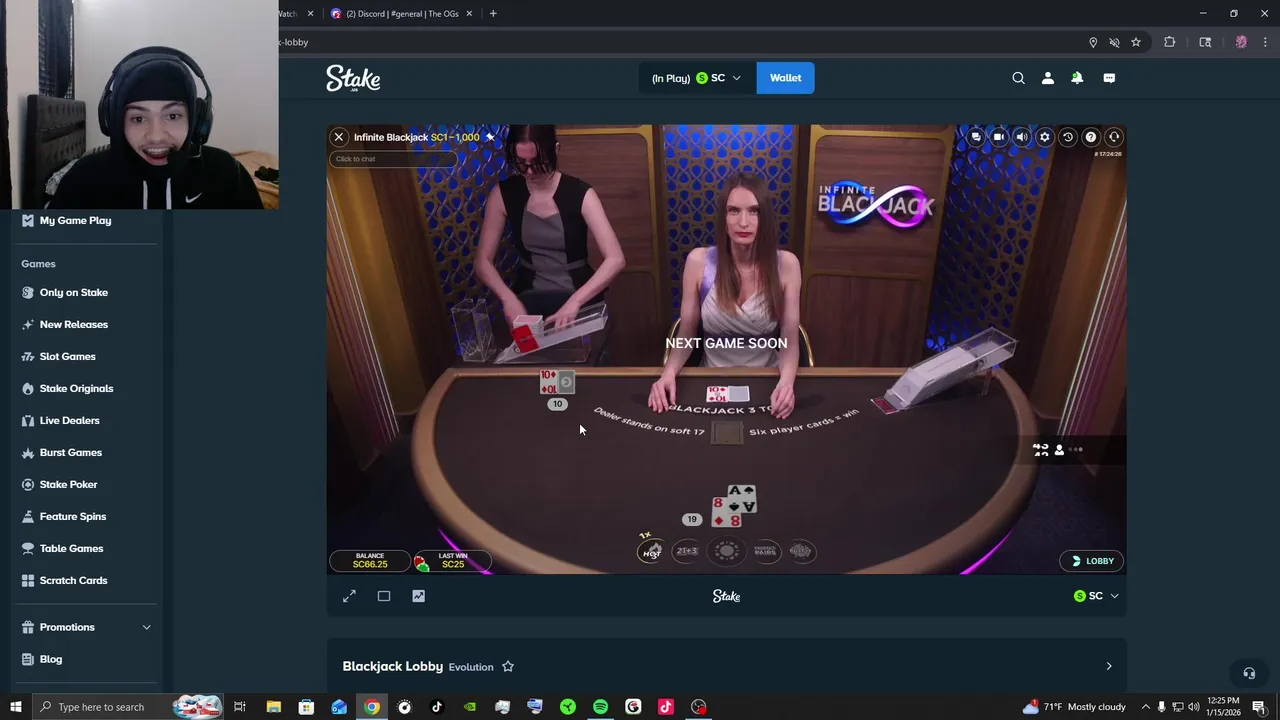1280x720 pixels.
Task: Favorite Infinite Blackjack with the star icon
Action: coord(490,137)
